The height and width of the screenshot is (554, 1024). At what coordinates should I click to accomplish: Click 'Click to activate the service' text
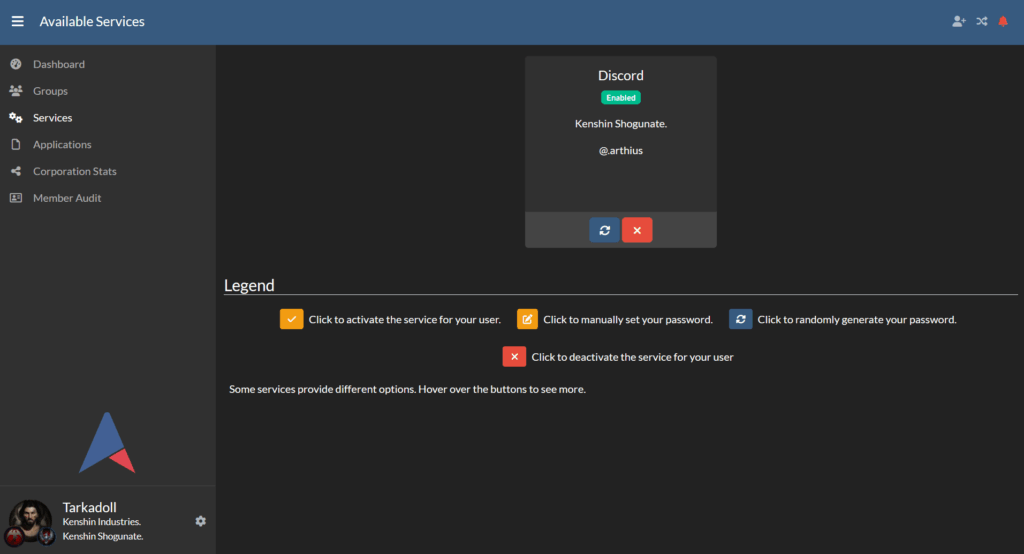pos(404,319)
